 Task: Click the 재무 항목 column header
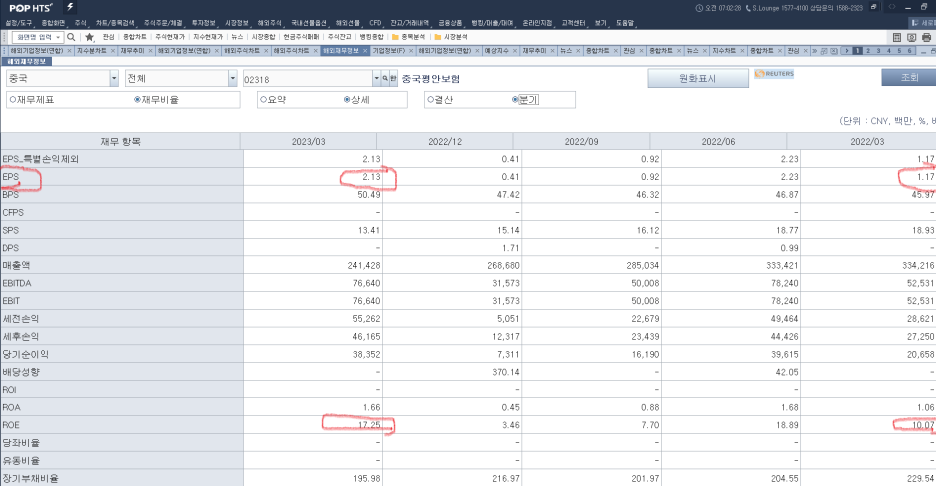[x=121, y=142]
